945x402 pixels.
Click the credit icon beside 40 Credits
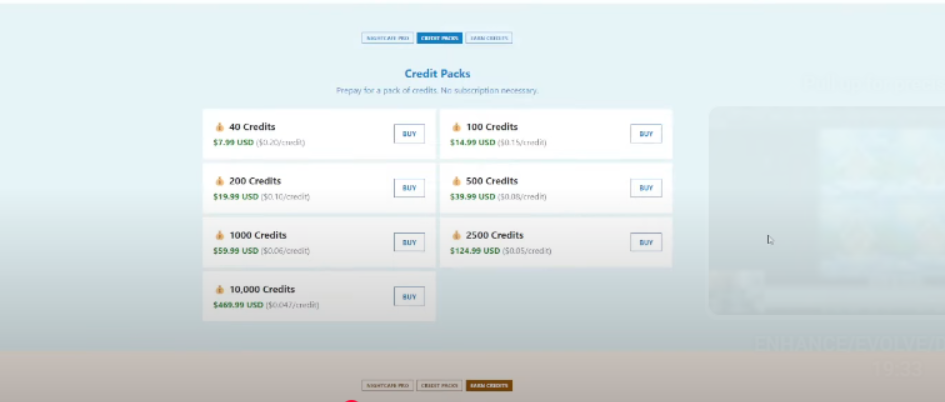219,127
